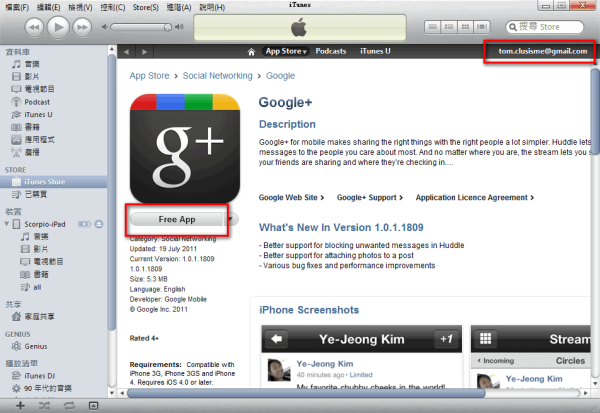
Task: Open the Edit menu in menu bar
Action: point(48,7)
